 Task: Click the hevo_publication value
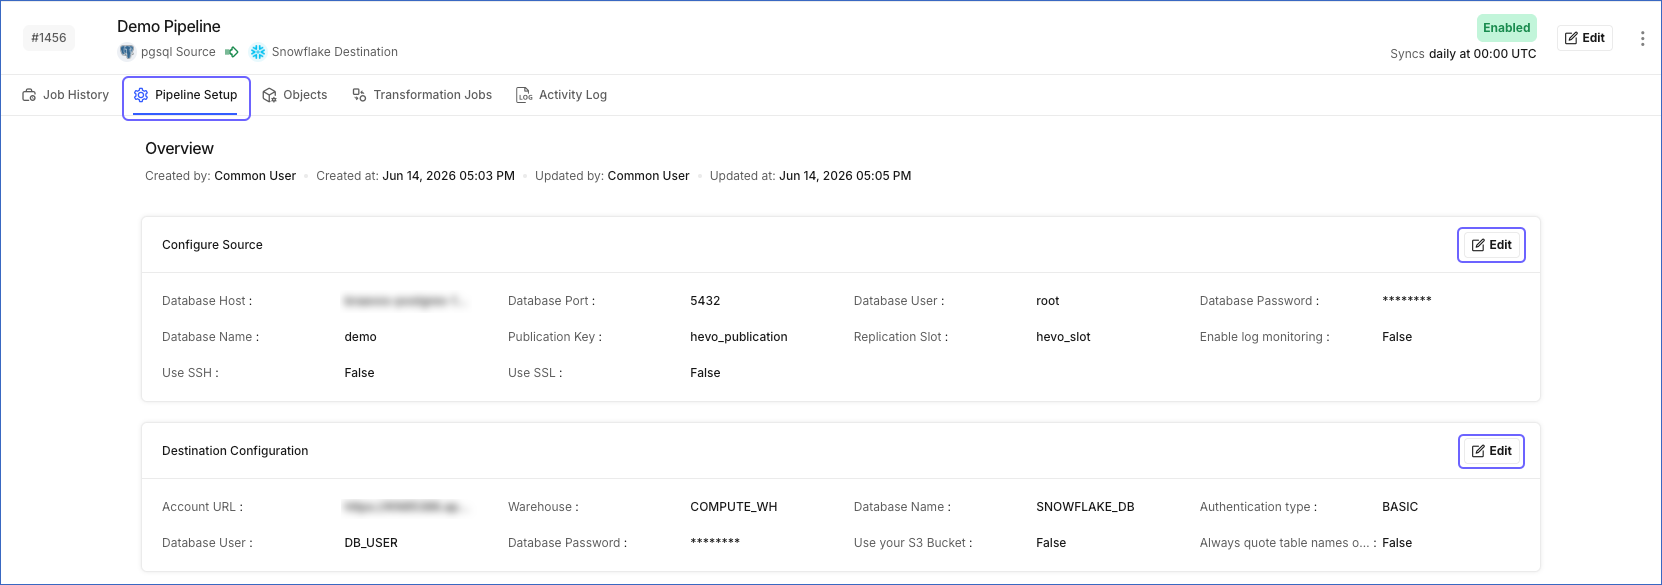pos(739,337)
